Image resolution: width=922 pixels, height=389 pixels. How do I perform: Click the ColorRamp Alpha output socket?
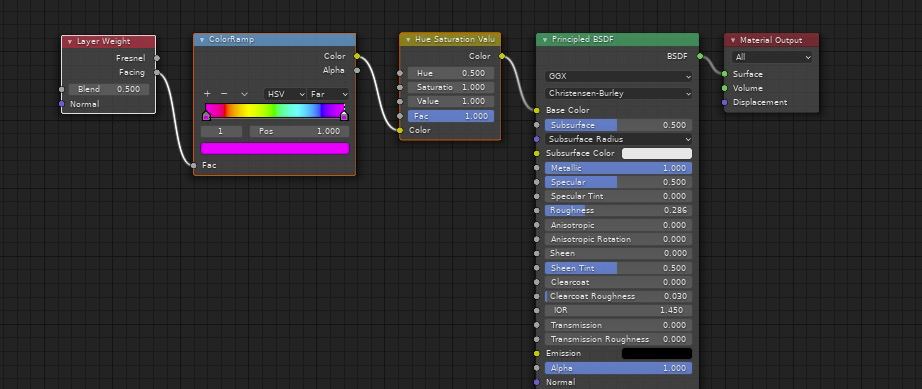point(357,71)
